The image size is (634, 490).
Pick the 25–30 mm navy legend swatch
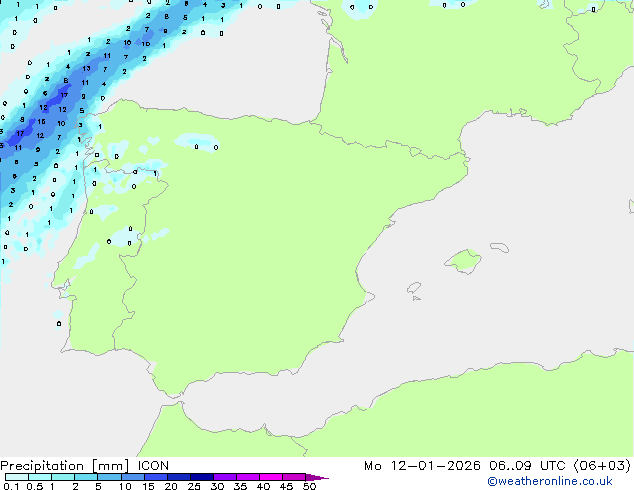click(x=202, y=477)
